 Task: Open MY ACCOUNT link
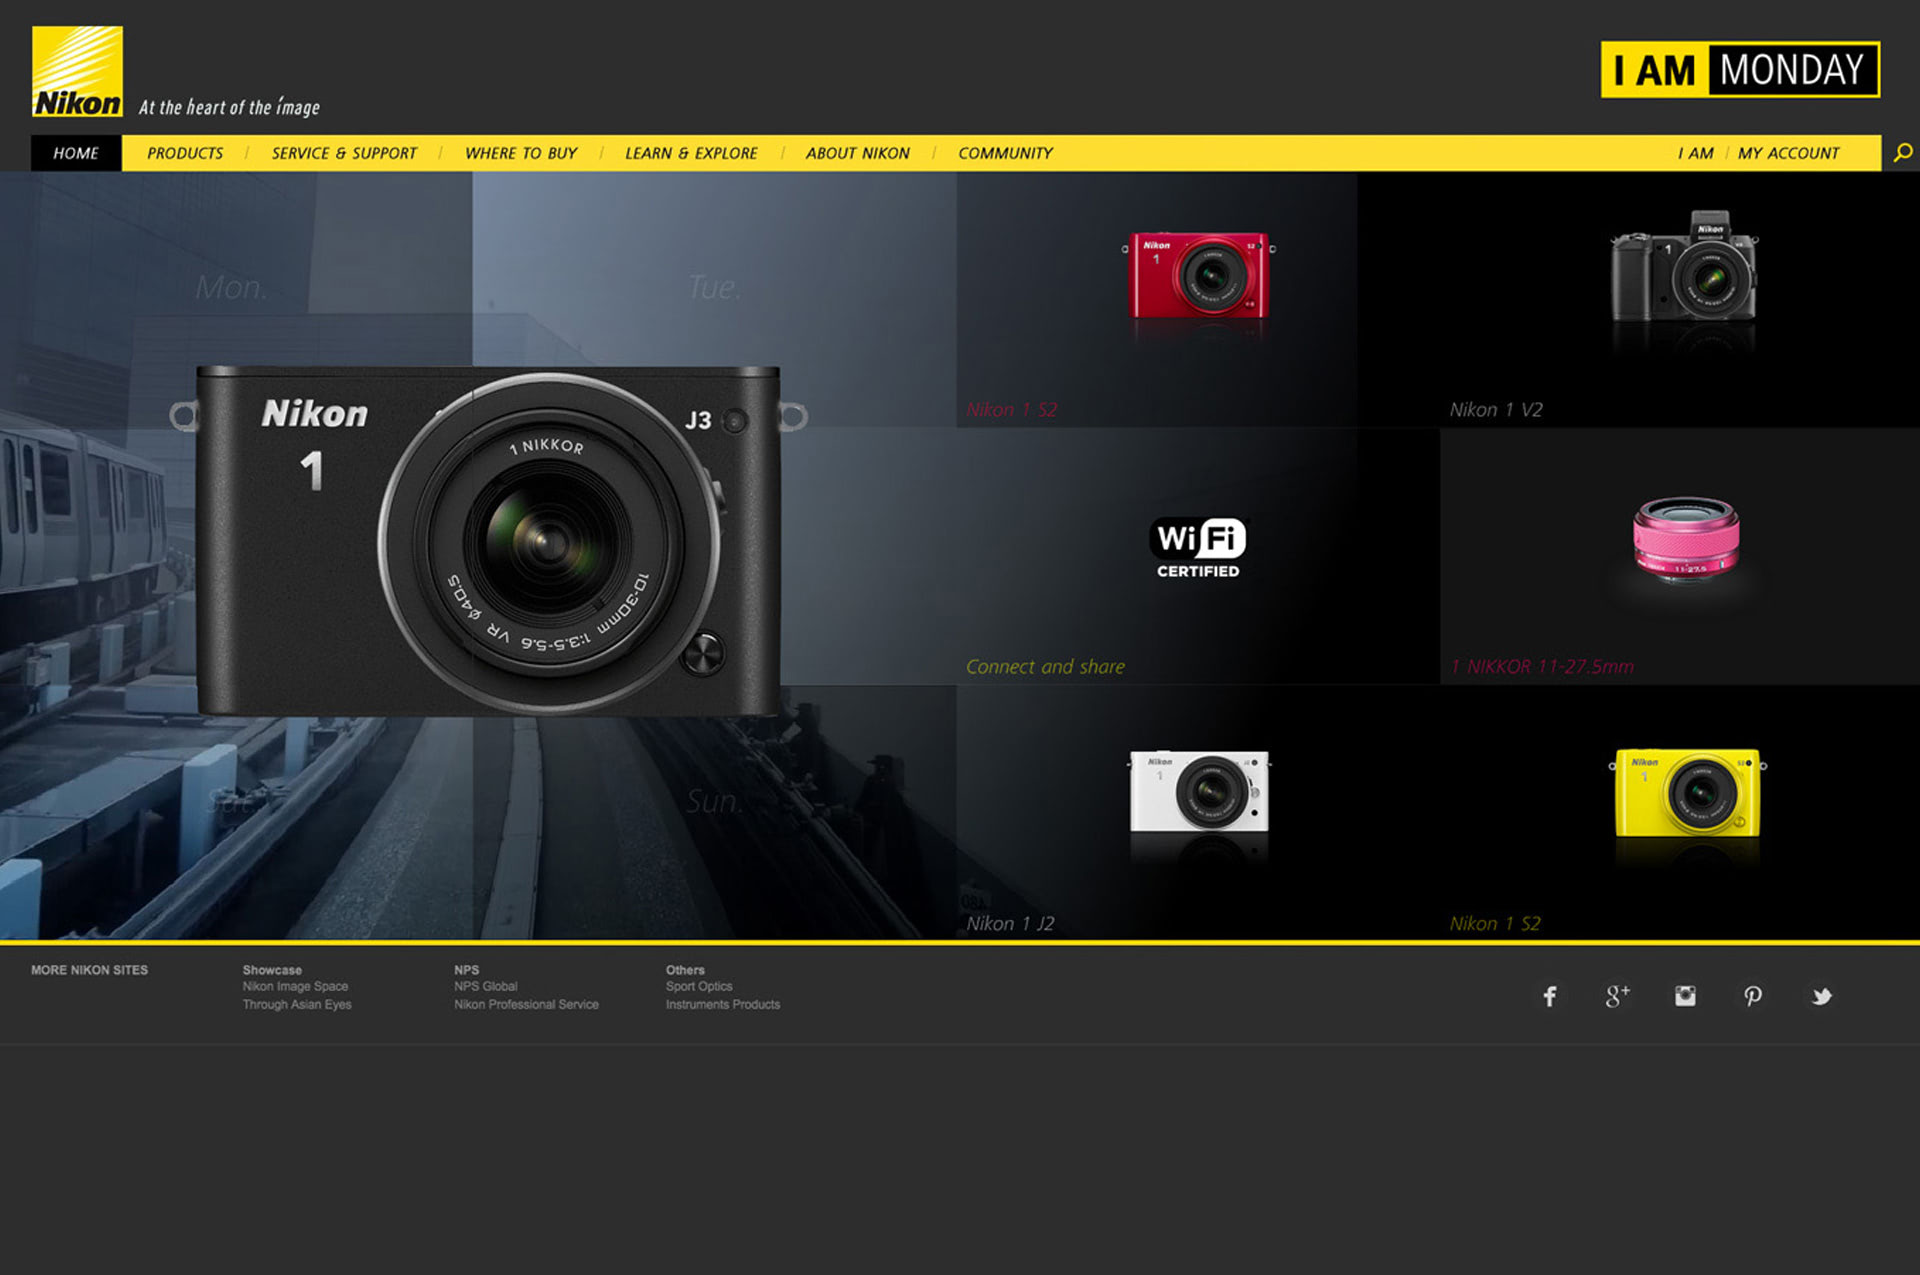1788,153
